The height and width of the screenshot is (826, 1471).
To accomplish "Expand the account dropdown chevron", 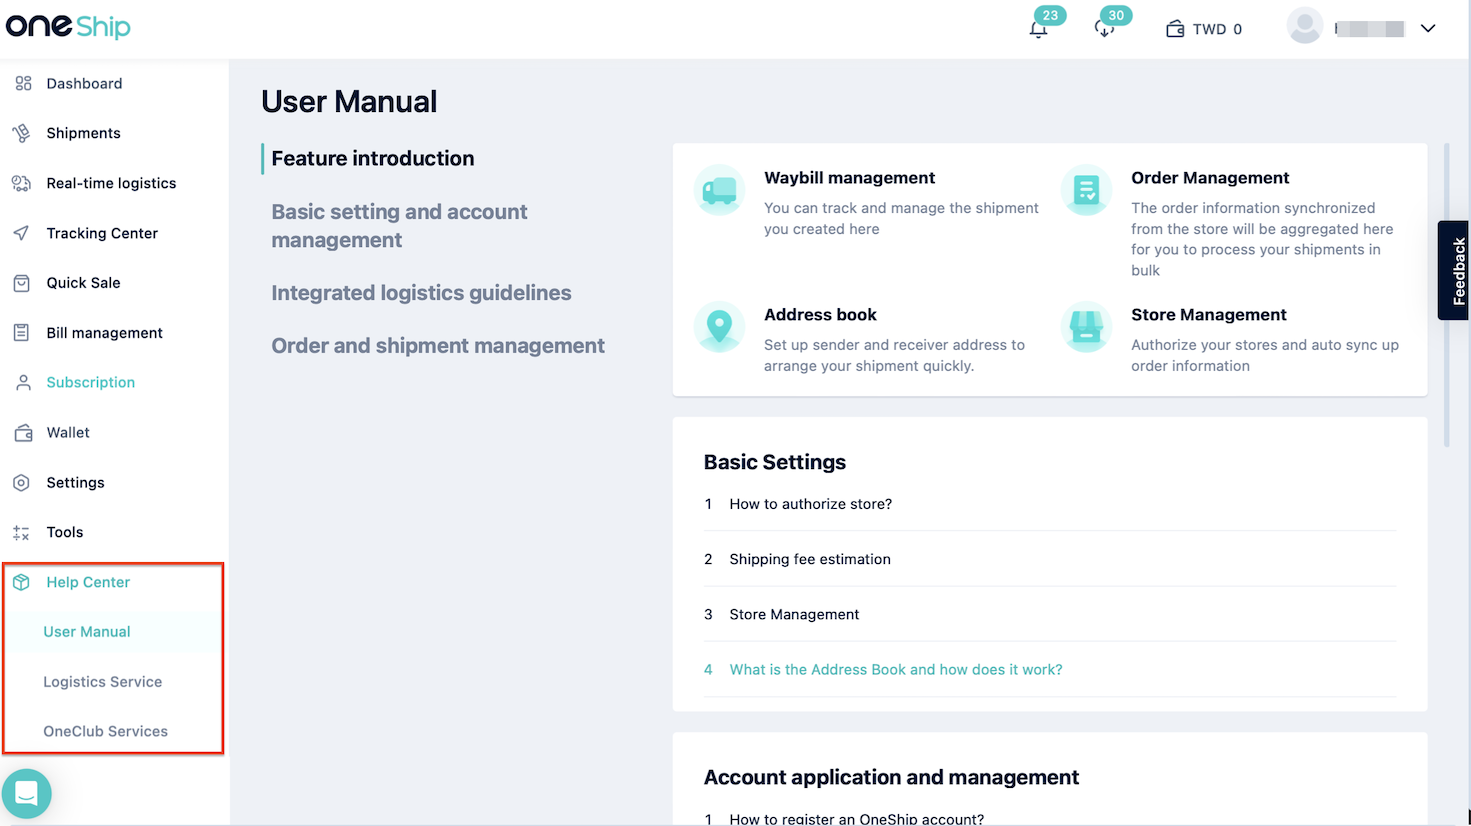I will click(1428, 28).
